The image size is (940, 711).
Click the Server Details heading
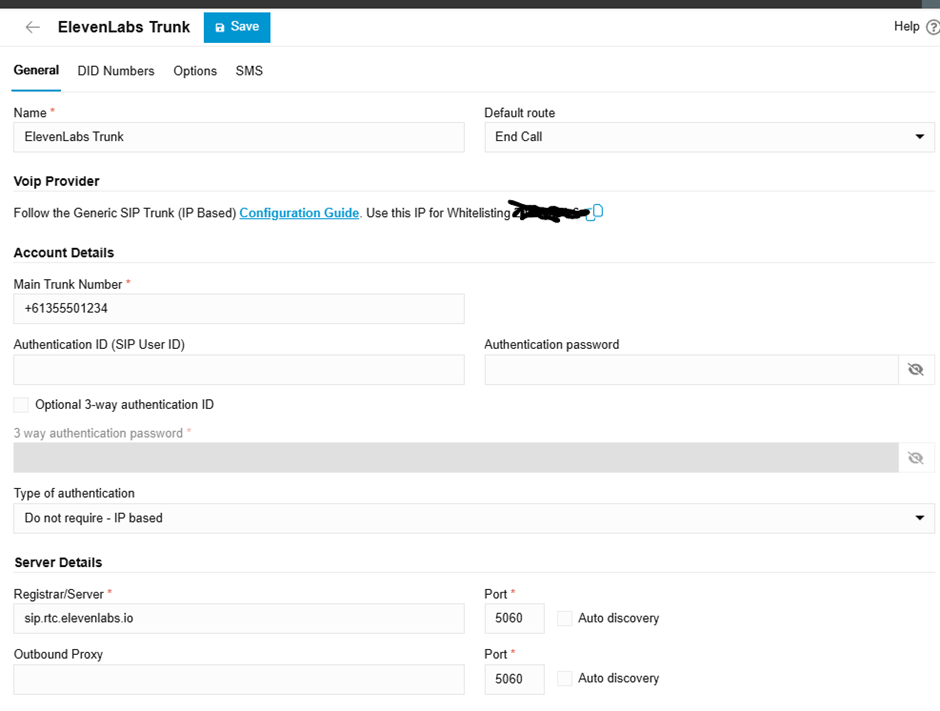tap(58, 562)
